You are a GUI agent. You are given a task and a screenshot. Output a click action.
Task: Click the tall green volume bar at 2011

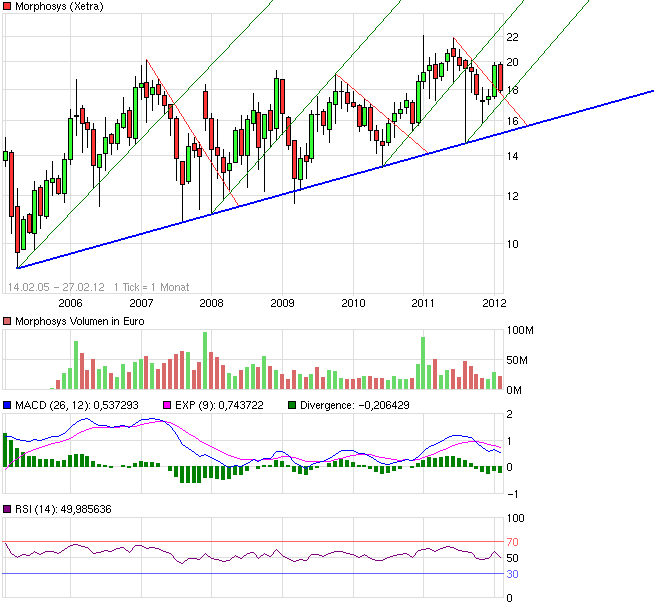423,363
